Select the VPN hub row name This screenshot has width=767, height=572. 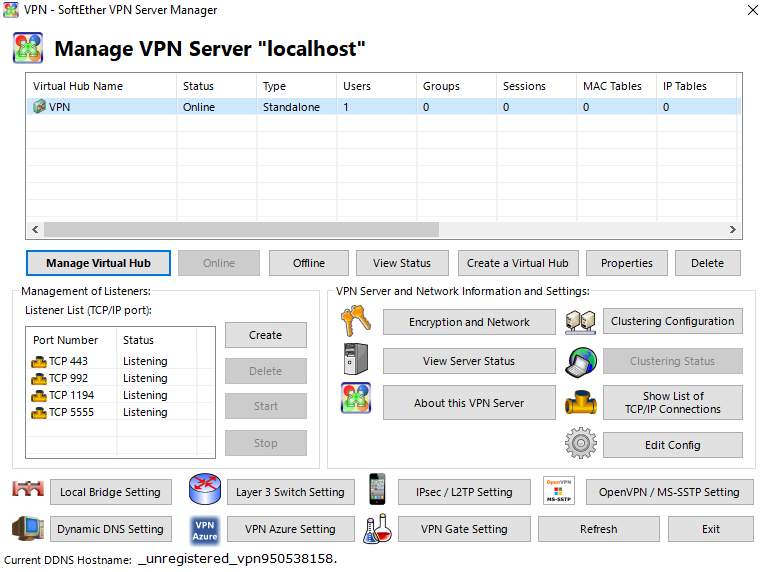pyautogui.click(x=59, y=107)
